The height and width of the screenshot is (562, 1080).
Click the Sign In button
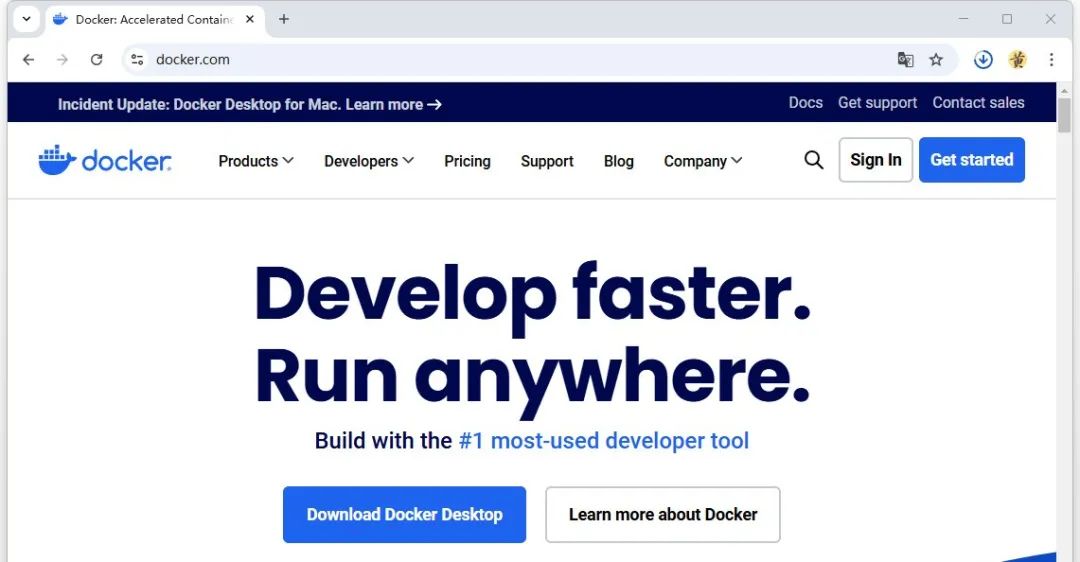tap(875, 160)
